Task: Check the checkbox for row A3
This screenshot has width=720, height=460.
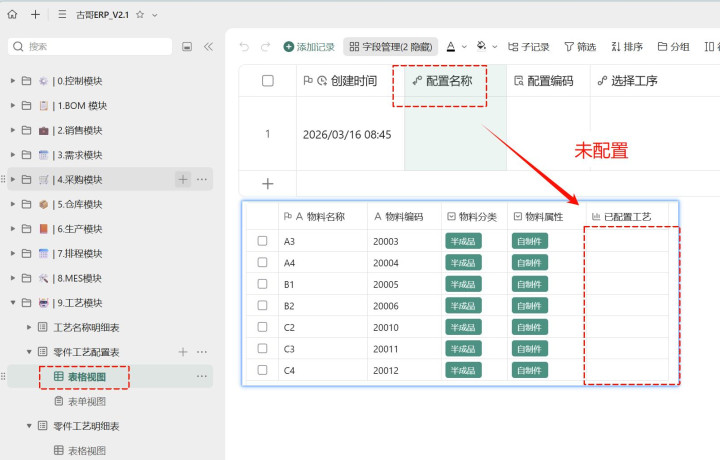Action: 262,241
